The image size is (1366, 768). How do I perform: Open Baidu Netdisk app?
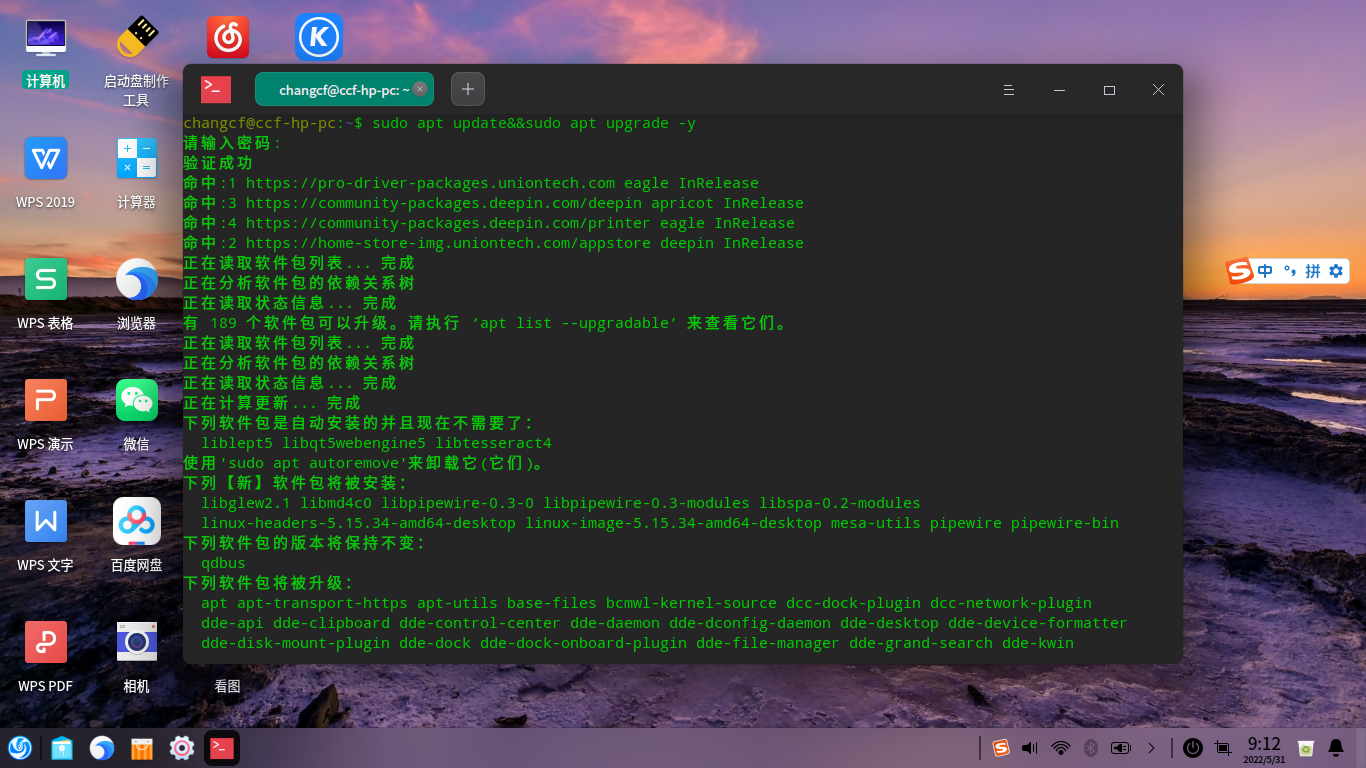coord(137,522)
